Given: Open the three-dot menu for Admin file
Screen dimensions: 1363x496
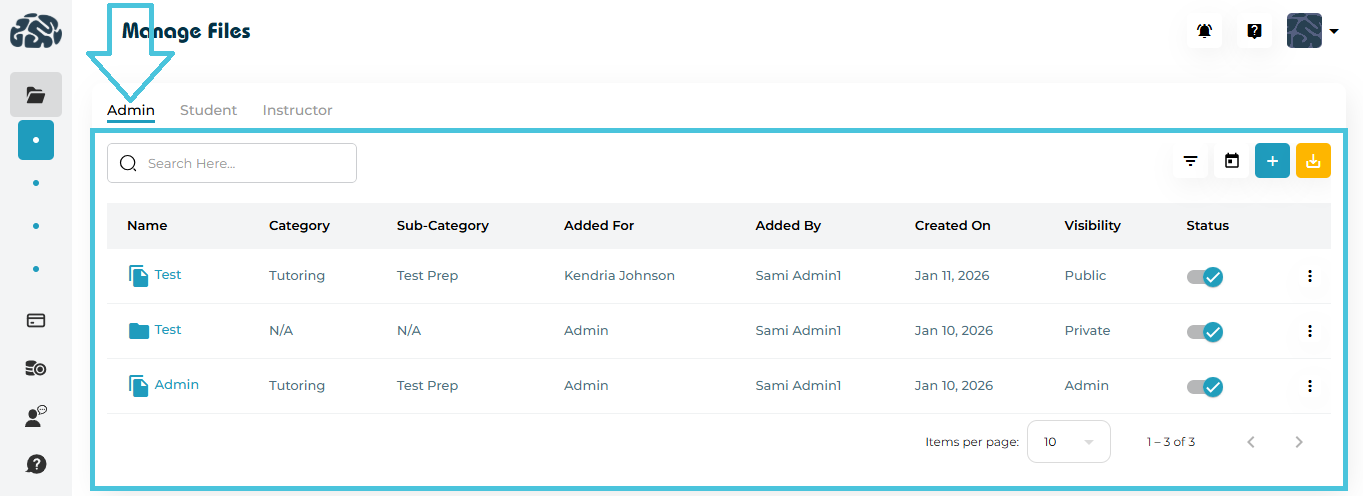Looking at the screenshot, I should (x=1310, y=386).
